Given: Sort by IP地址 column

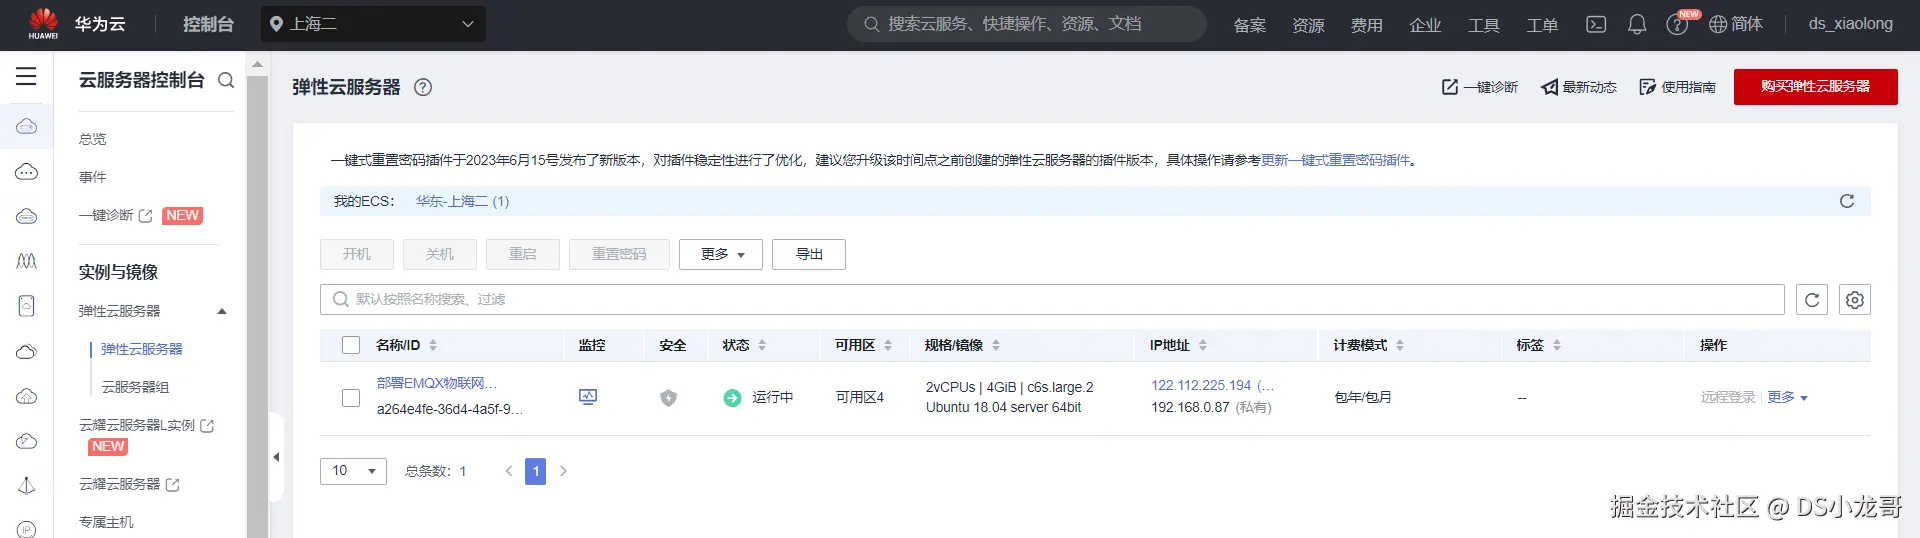Looking at the screenshot, I should (1203, 345).
